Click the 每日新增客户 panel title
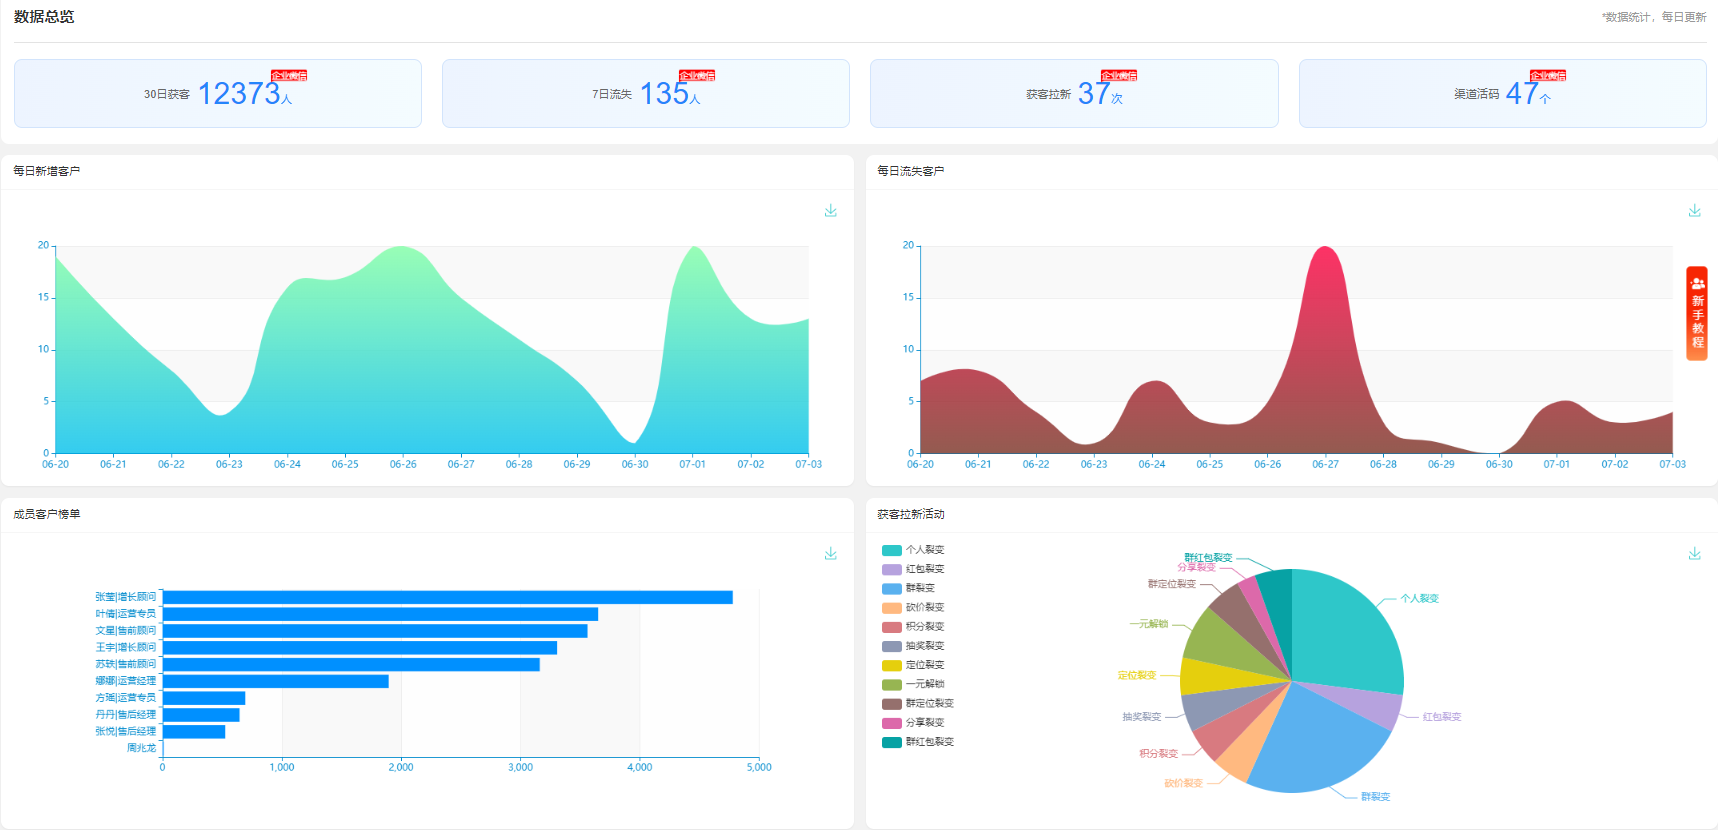This screenshot has width=1718, height=830. point(46,171)
